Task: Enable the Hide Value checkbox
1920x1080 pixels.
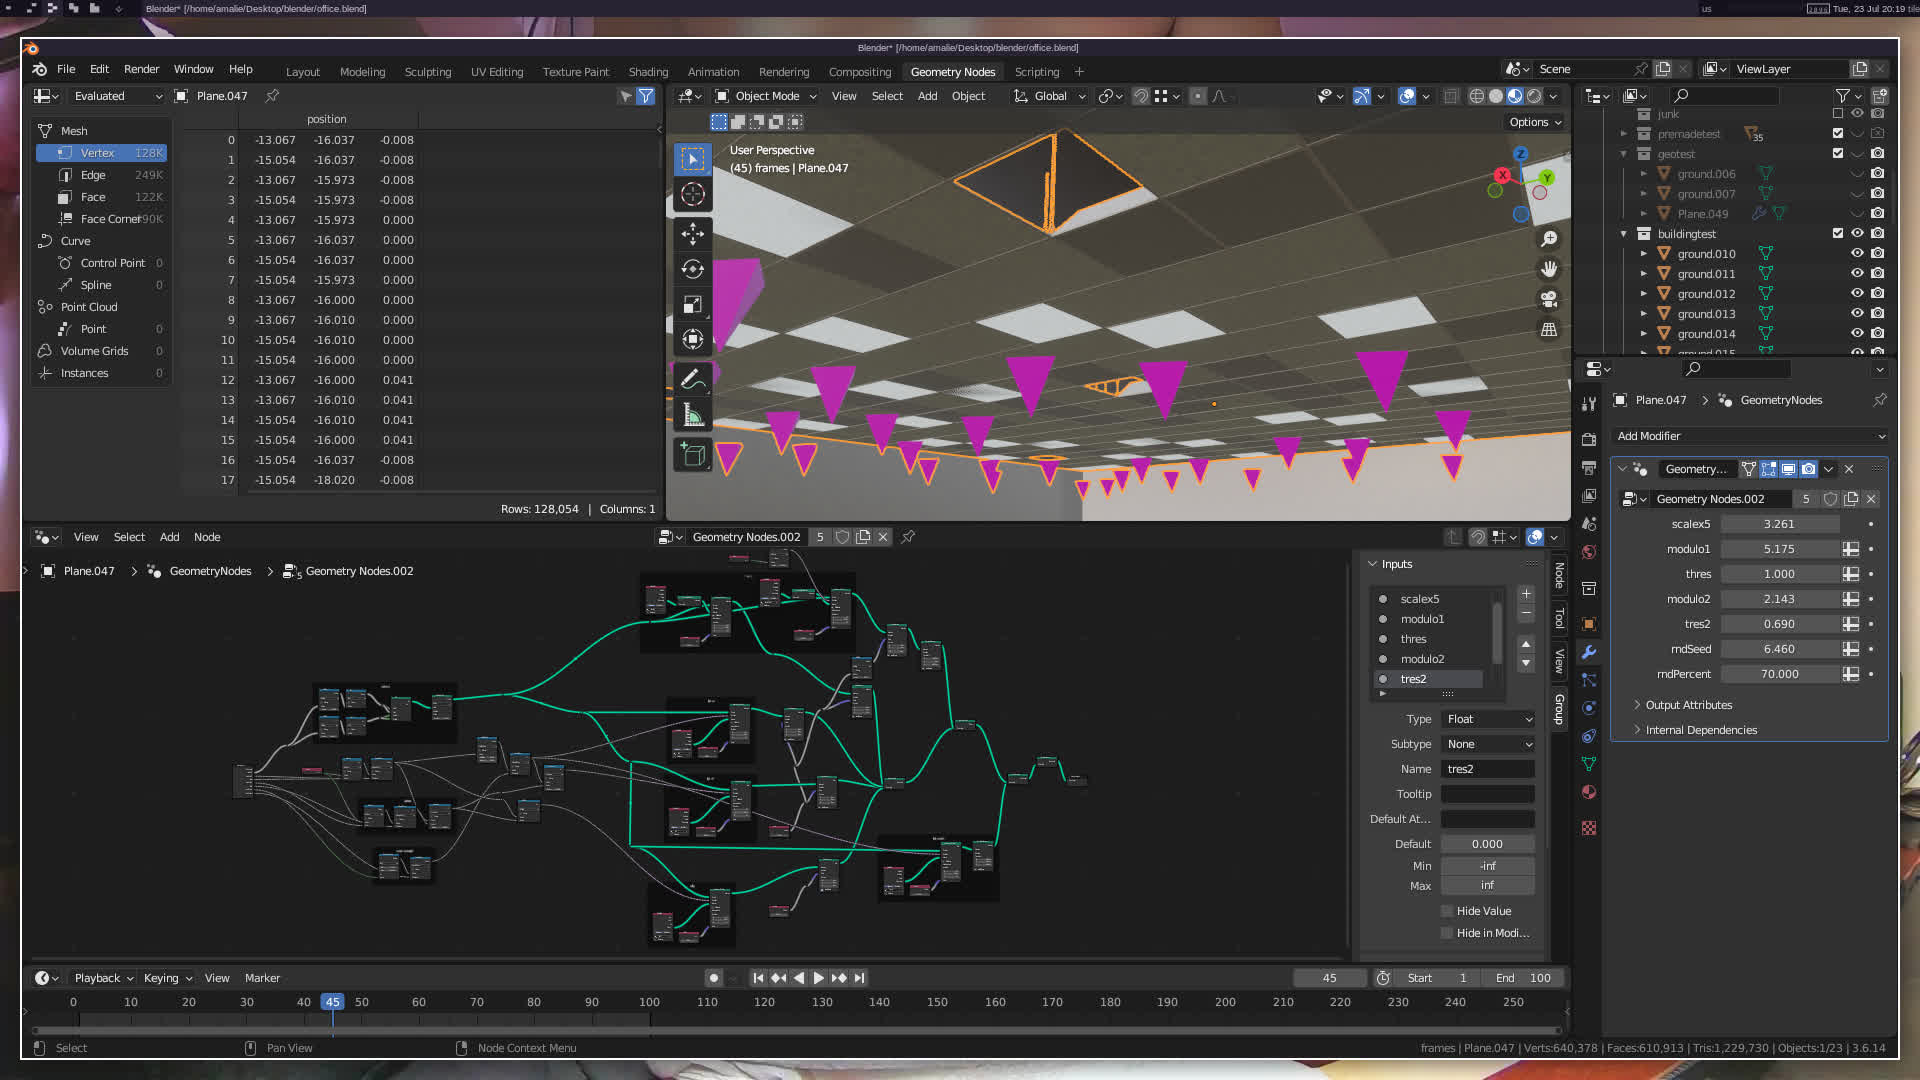Action: pos(1447,911)
